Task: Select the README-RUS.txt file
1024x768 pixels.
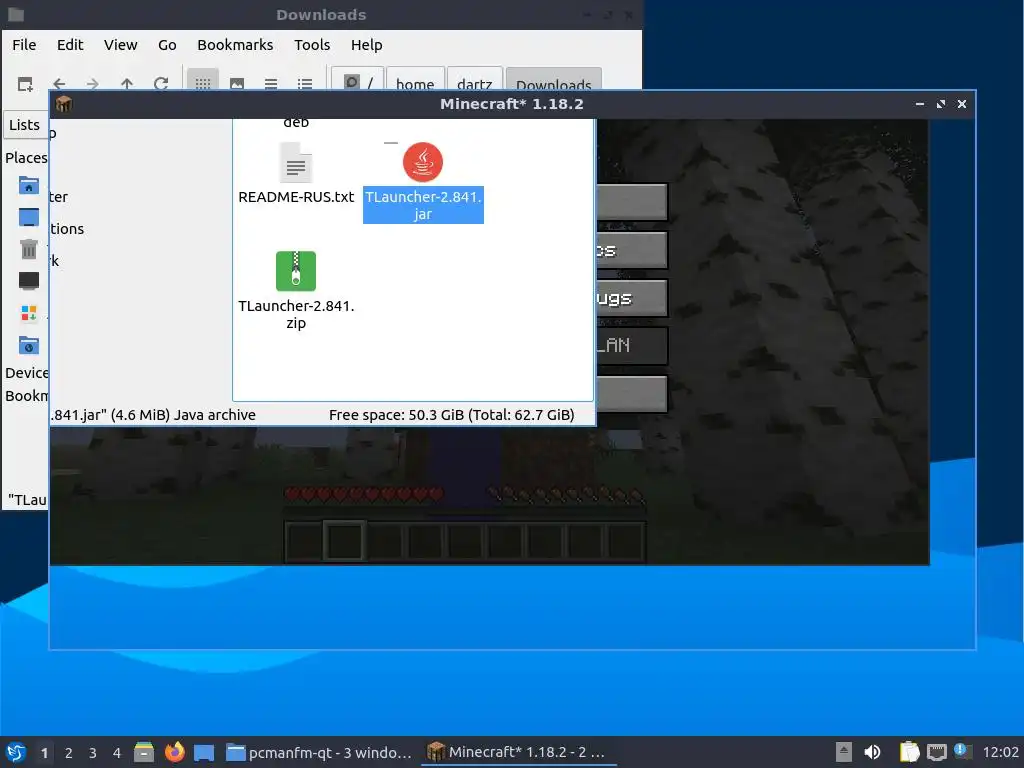Action: click(296, 174)
